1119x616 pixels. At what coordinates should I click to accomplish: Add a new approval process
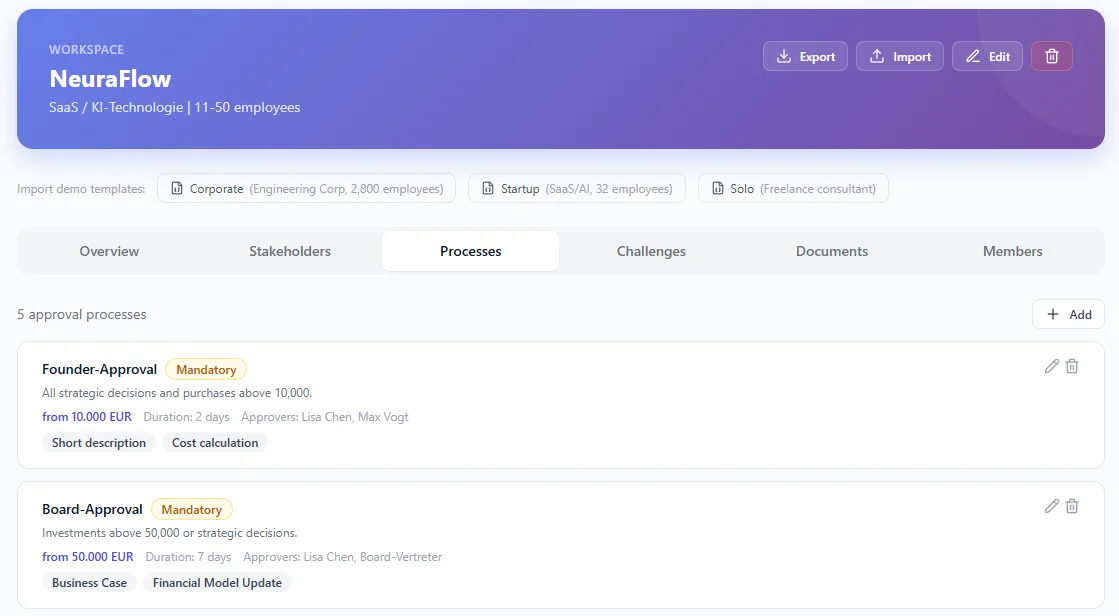[x=1068, y=314]
